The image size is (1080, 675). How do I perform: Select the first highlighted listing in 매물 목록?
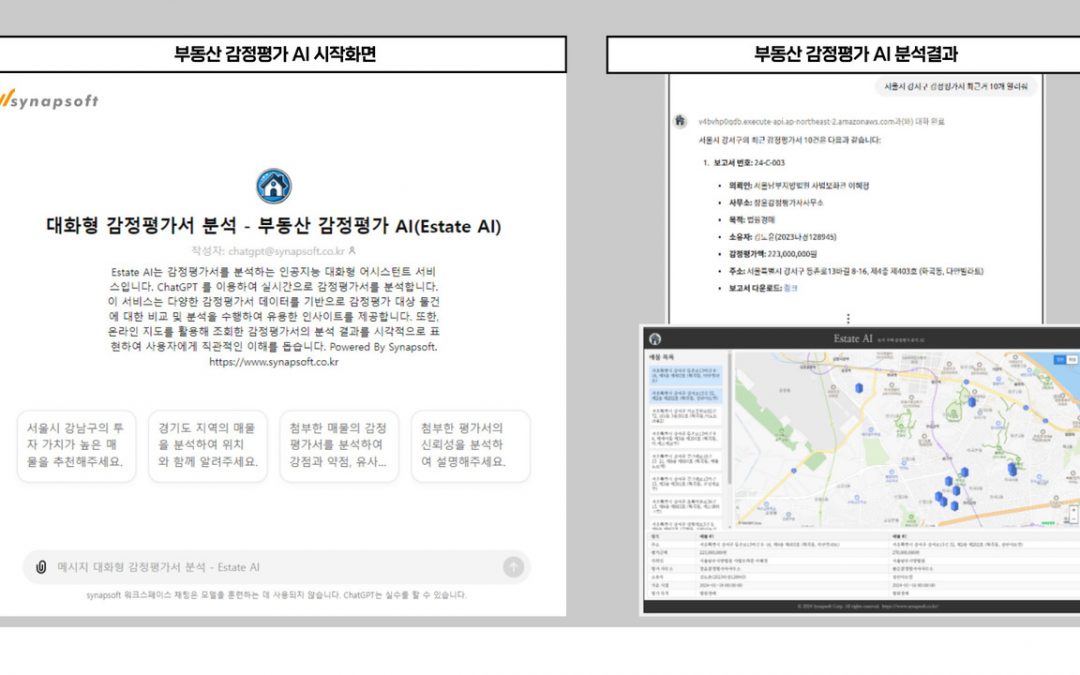coord(686,373)
